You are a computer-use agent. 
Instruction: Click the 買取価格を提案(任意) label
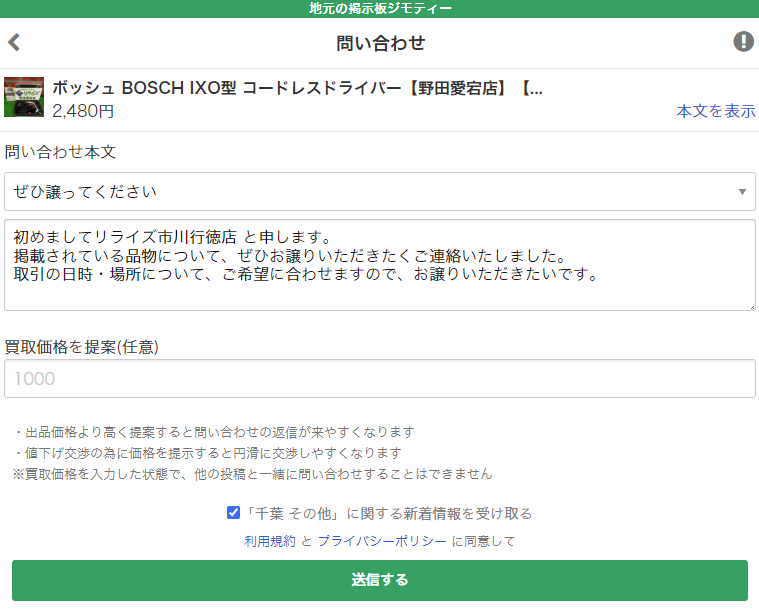click(x=82, y=347)
